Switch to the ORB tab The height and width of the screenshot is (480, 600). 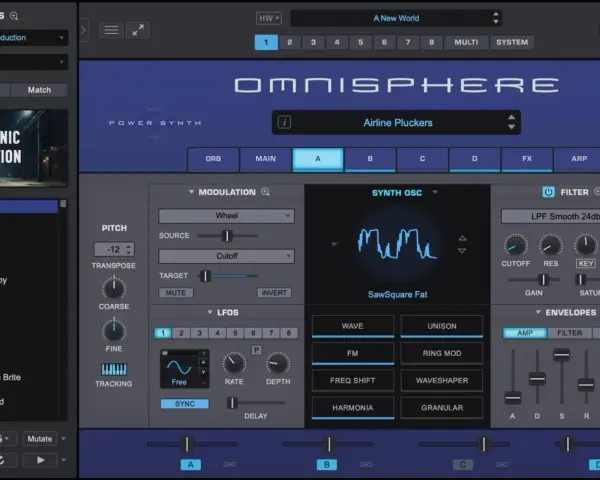213,159
